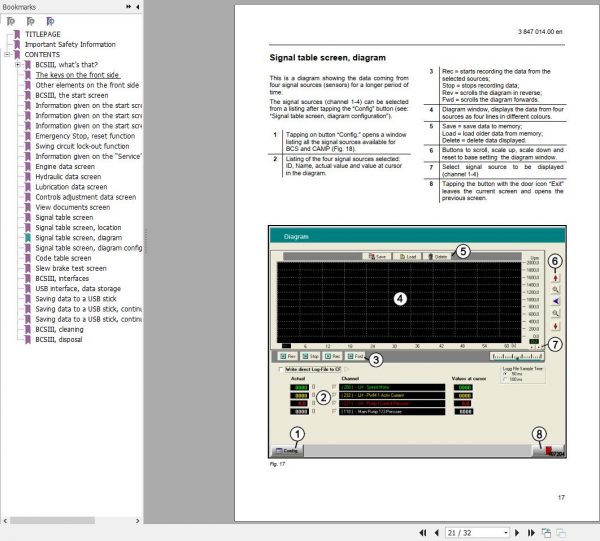Go to the previous page
600x541 pixels.
pos(437,533)
